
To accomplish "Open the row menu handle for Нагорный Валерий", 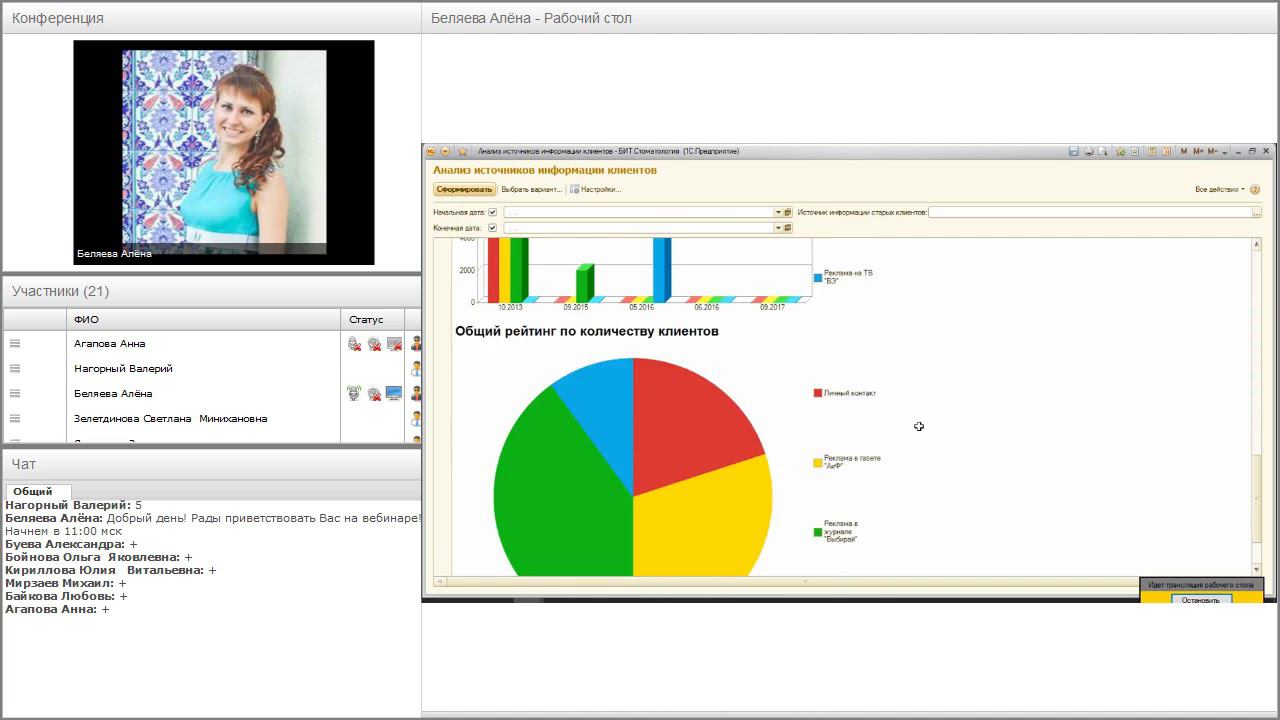I will point(15,369).
